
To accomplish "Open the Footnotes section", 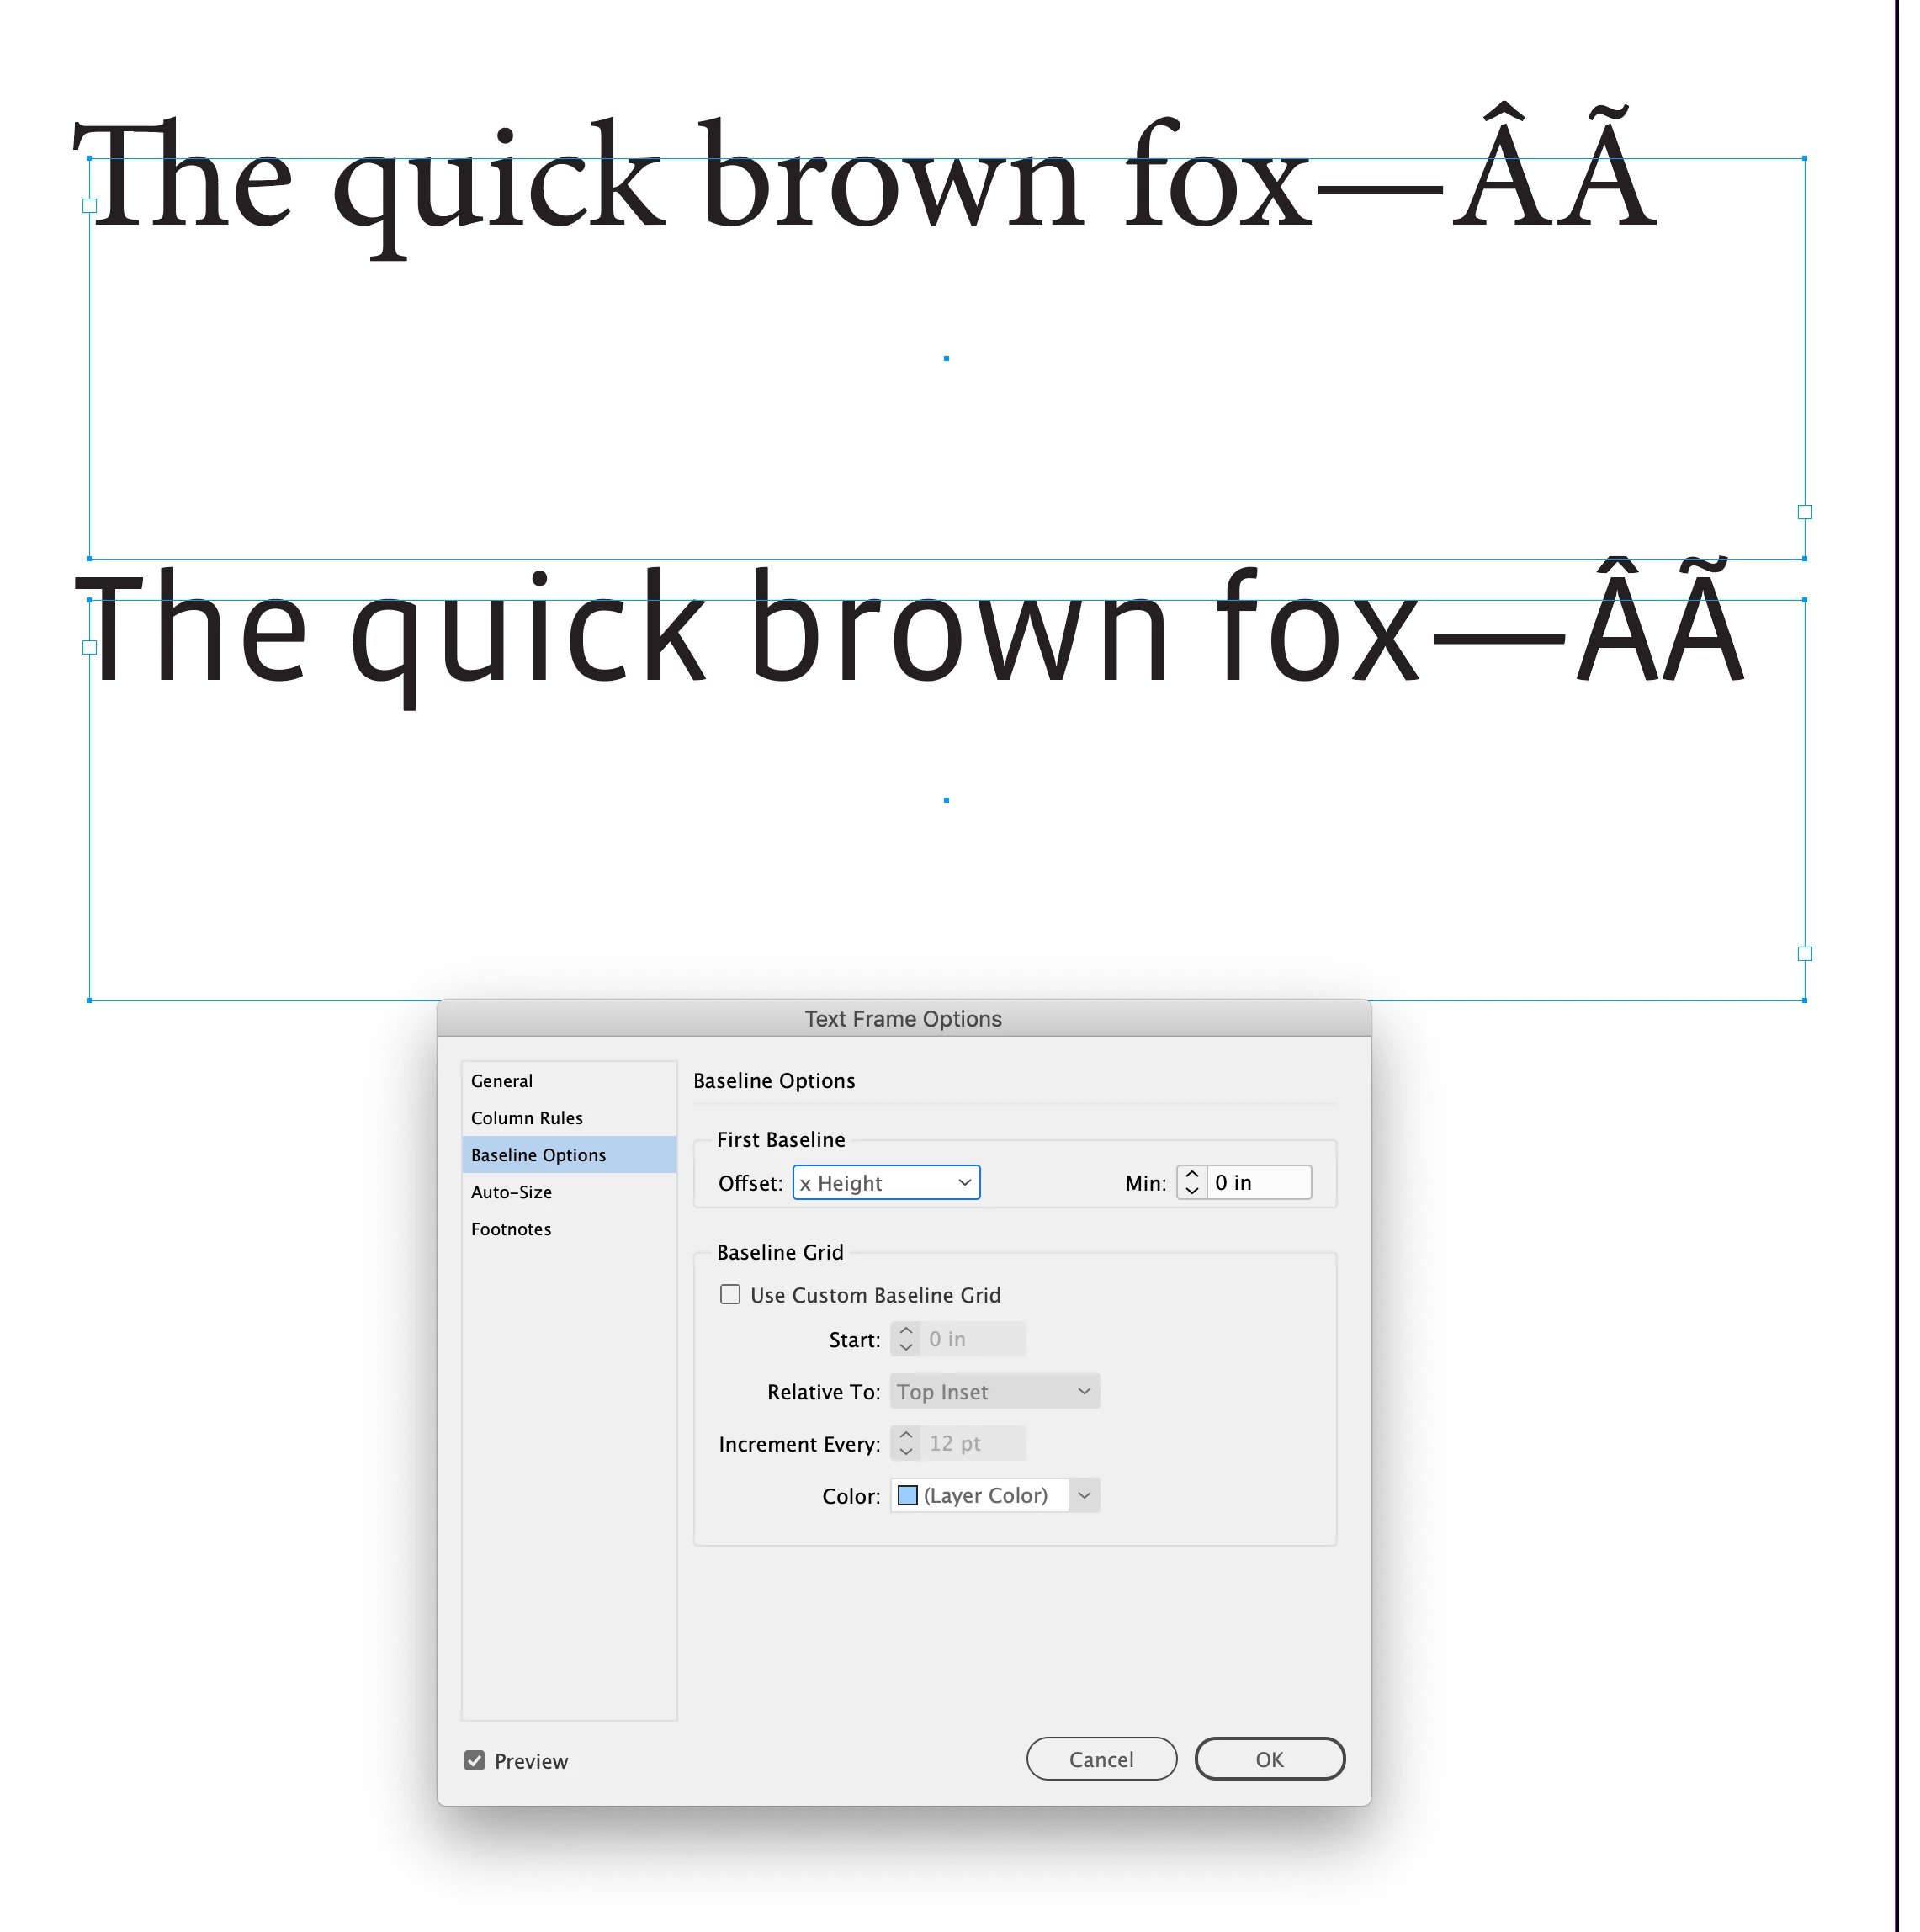I will pos(510,1229).
